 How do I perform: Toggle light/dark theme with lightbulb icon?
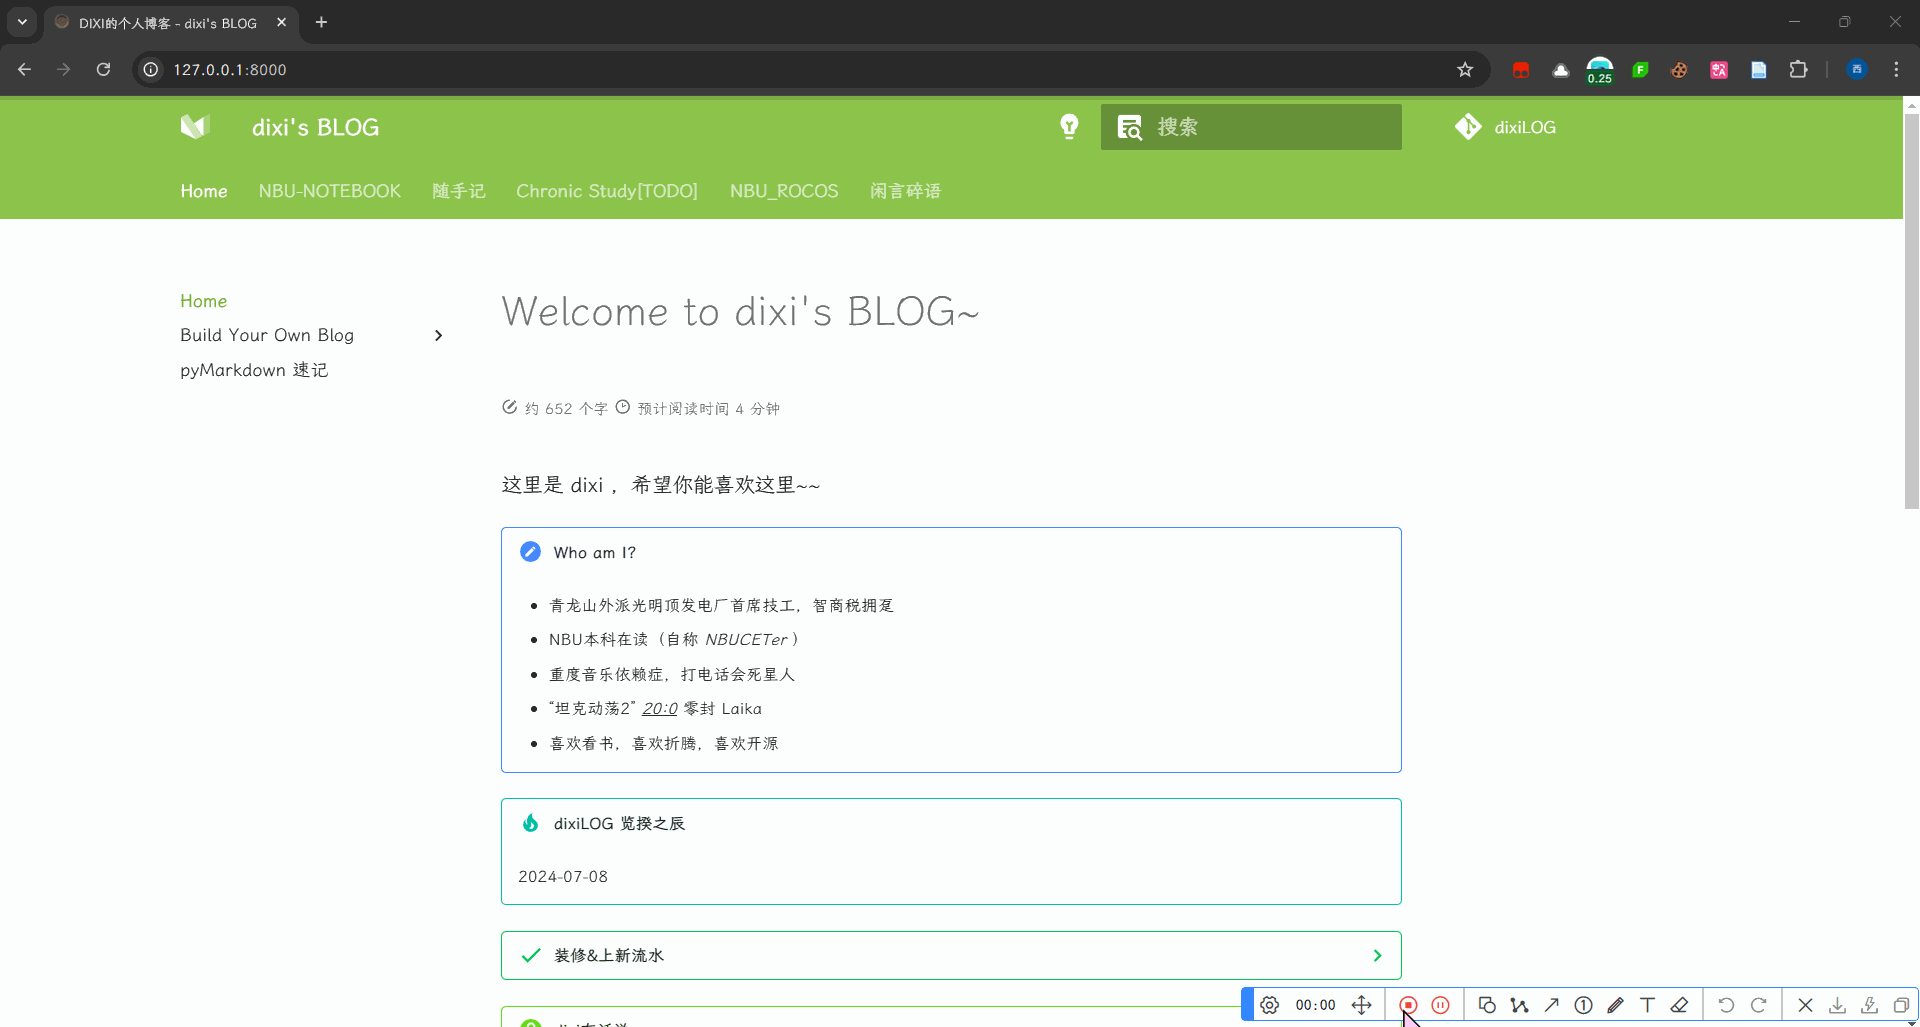pyautogui.click(x=1069, y=127)
